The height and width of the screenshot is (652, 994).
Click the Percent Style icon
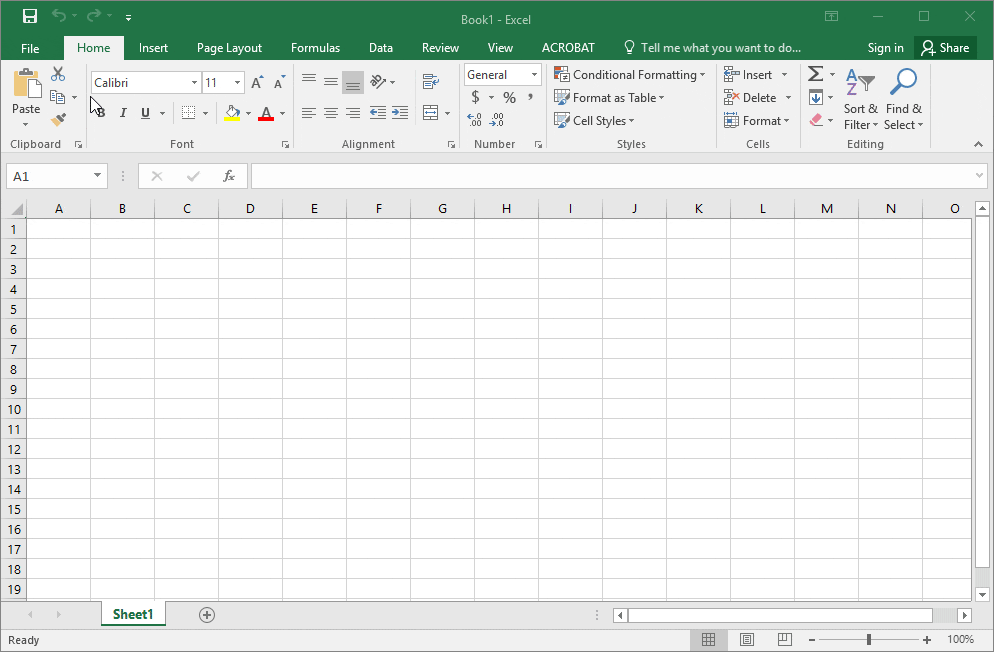tap(508, 98)
